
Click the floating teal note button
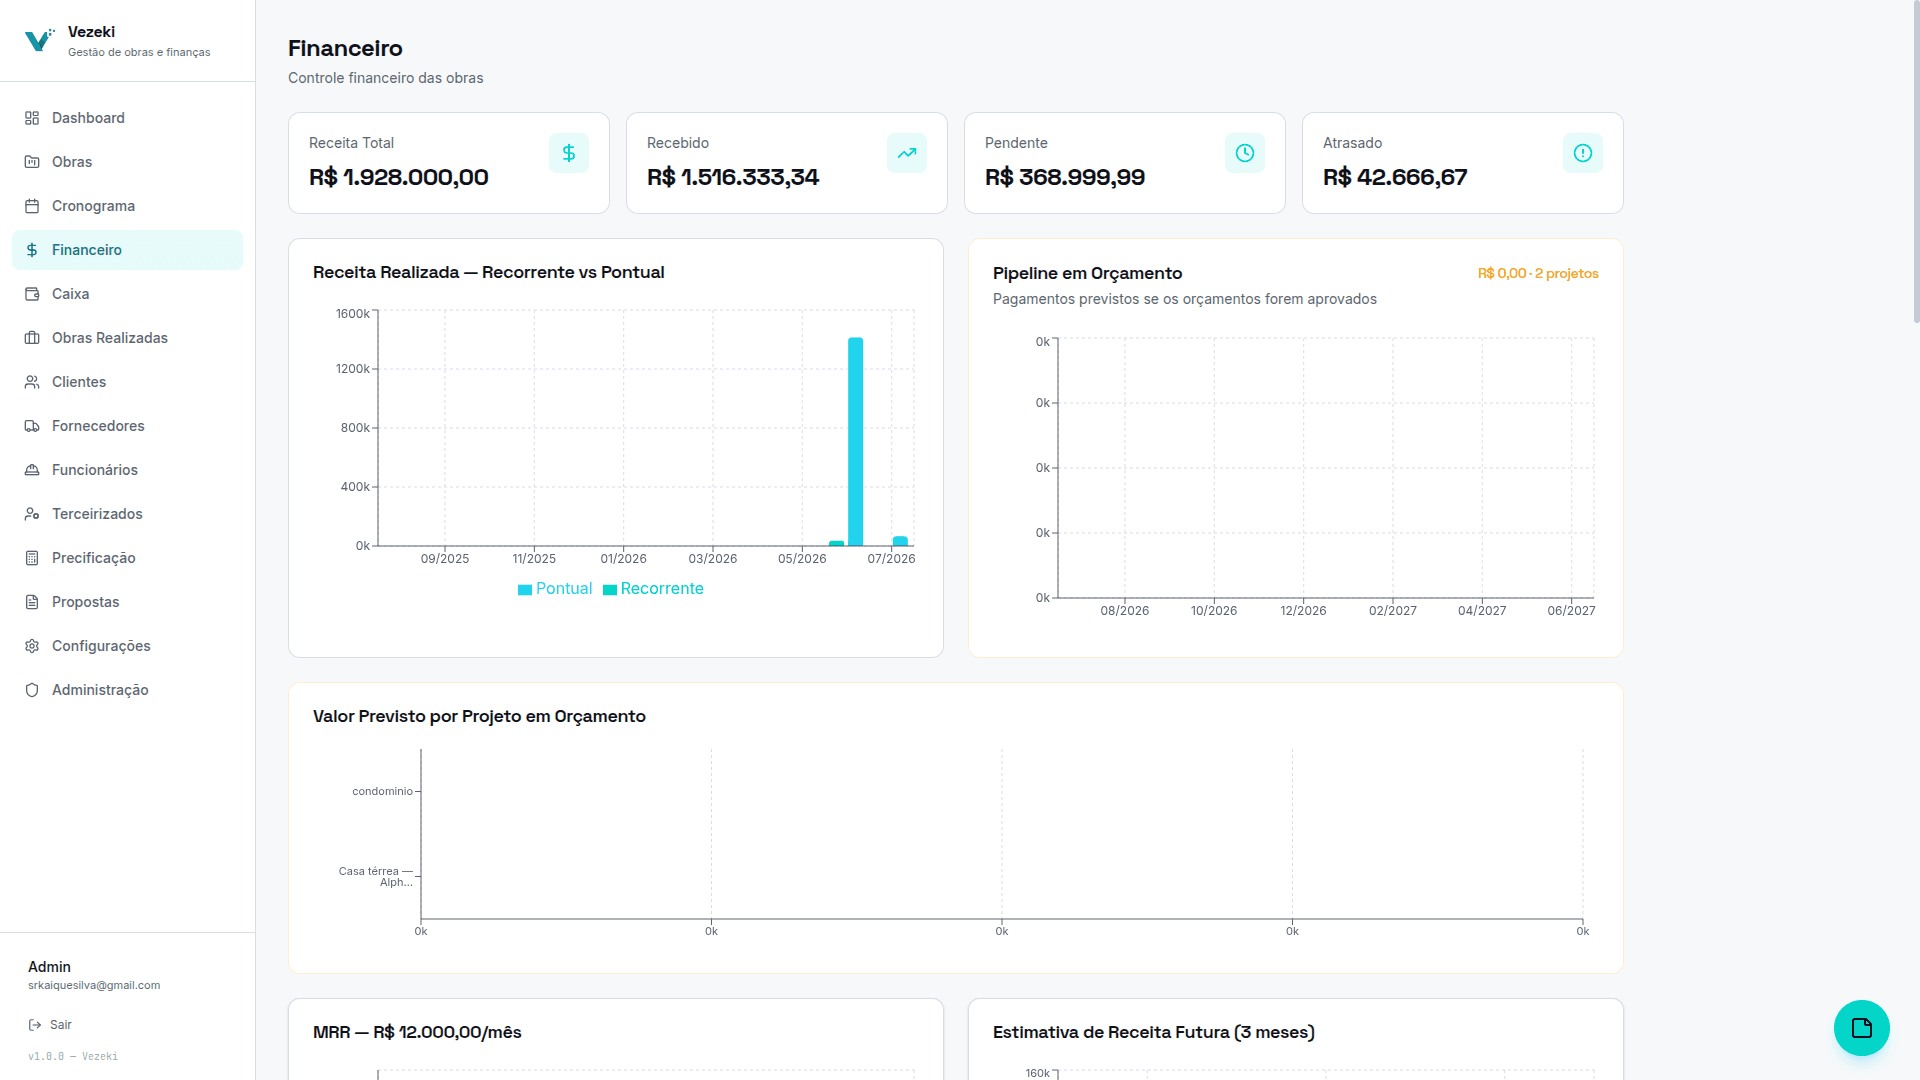click(x=1862, y=1028)
